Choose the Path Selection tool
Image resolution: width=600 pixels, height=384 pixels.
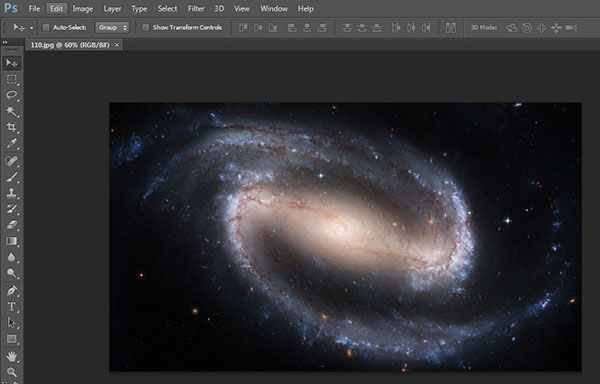pyautogui.click(x=11, y=323)
